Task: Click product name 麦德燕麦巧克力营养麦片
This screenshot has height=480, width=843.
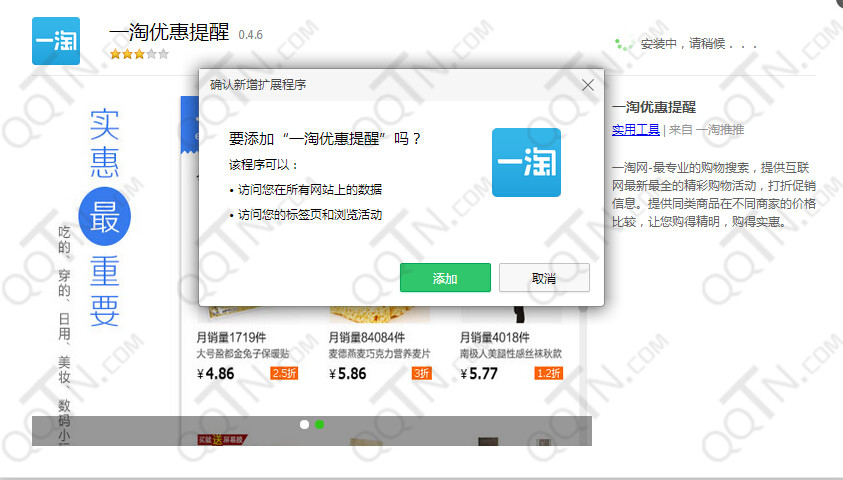Action: click(x=380, y=354)
